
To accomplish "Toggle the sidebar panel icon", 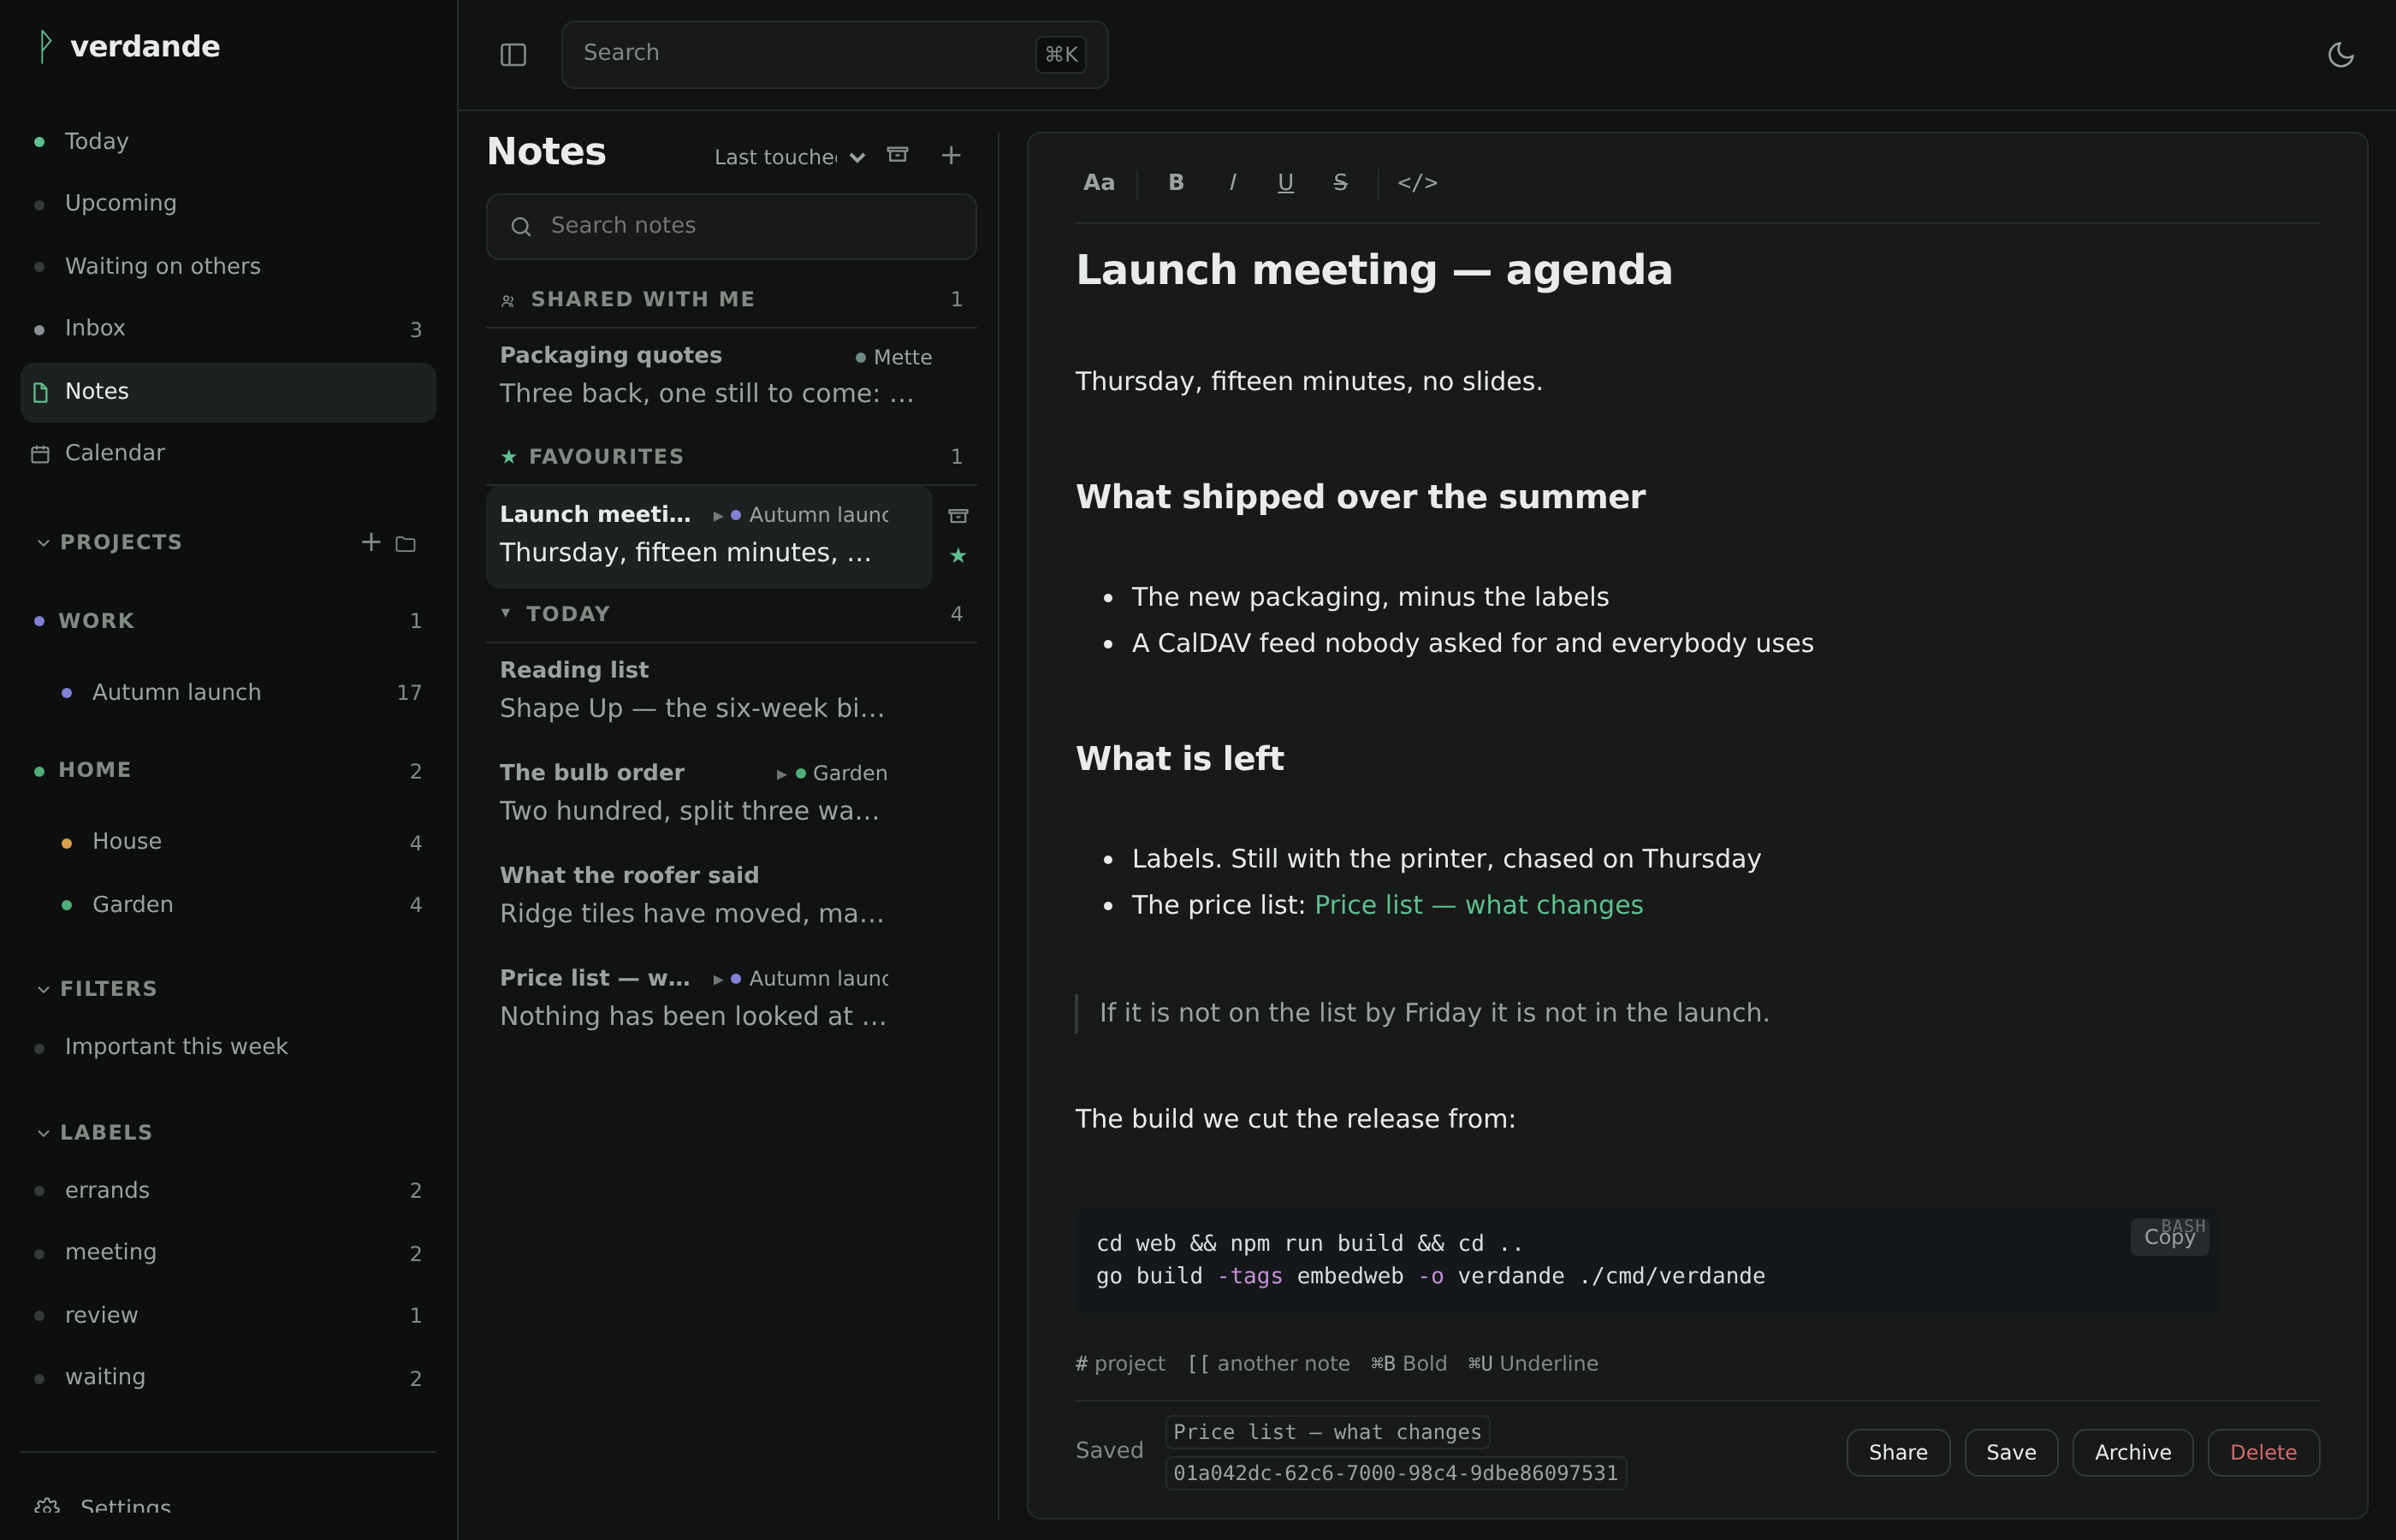I will pos(513,54).
